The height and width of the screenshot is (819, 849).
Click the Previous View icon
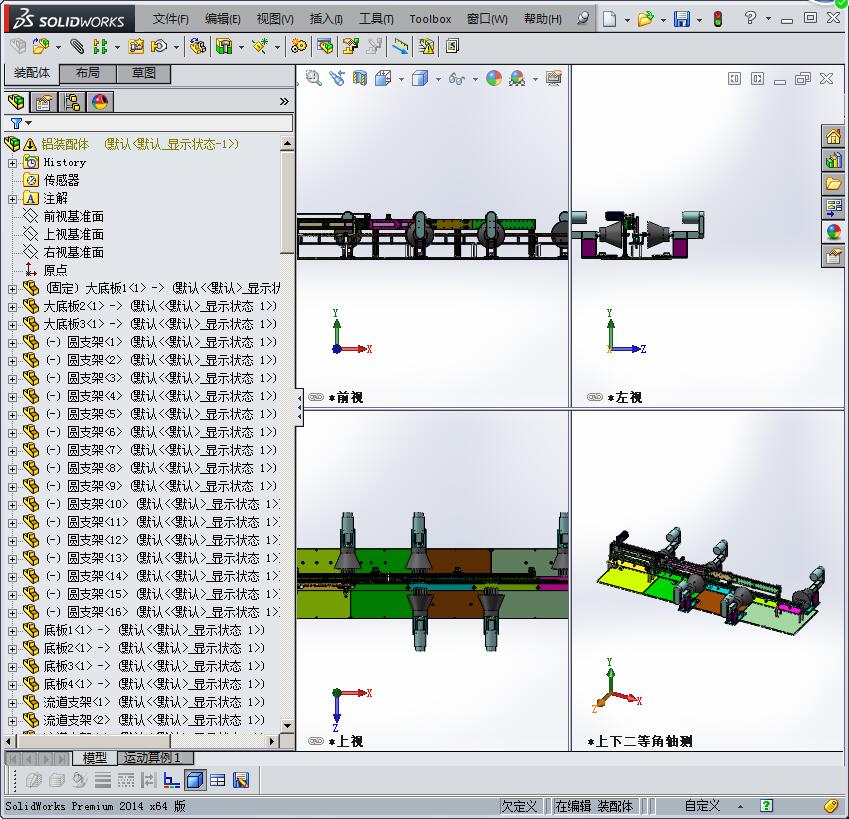tap(337, 78)
